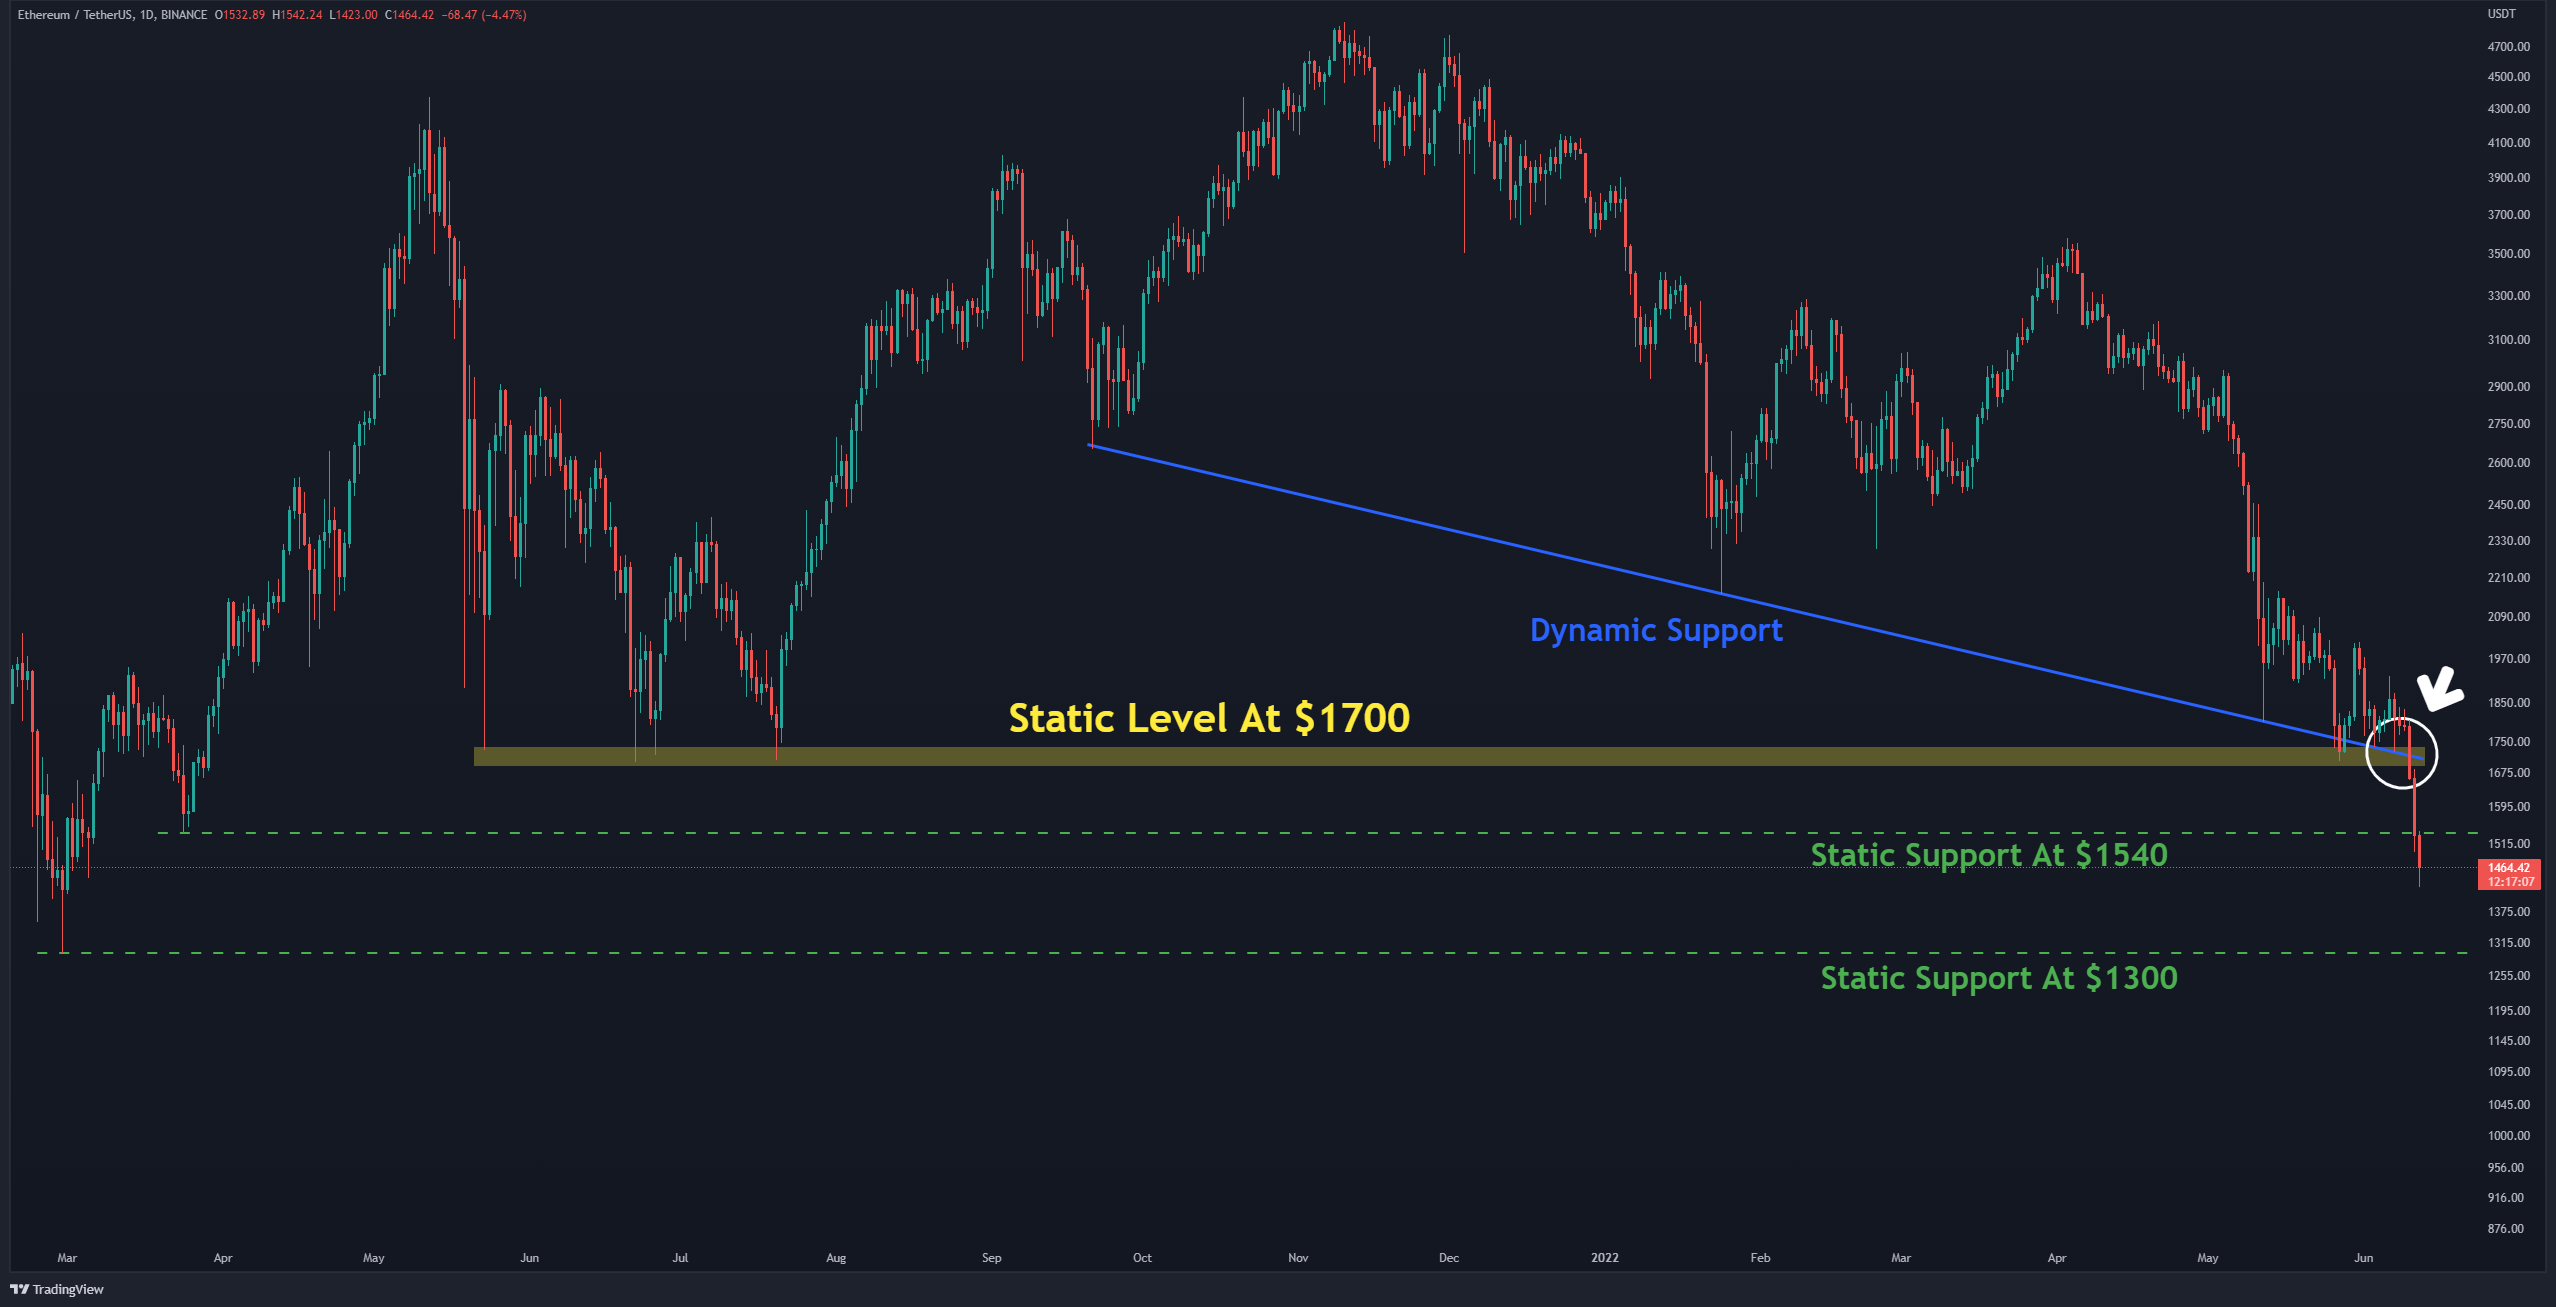The height and width of the screenshot is (1307, 2556).
Task: Click the 'Nov' time axis label
Action: [1298, 1258]
